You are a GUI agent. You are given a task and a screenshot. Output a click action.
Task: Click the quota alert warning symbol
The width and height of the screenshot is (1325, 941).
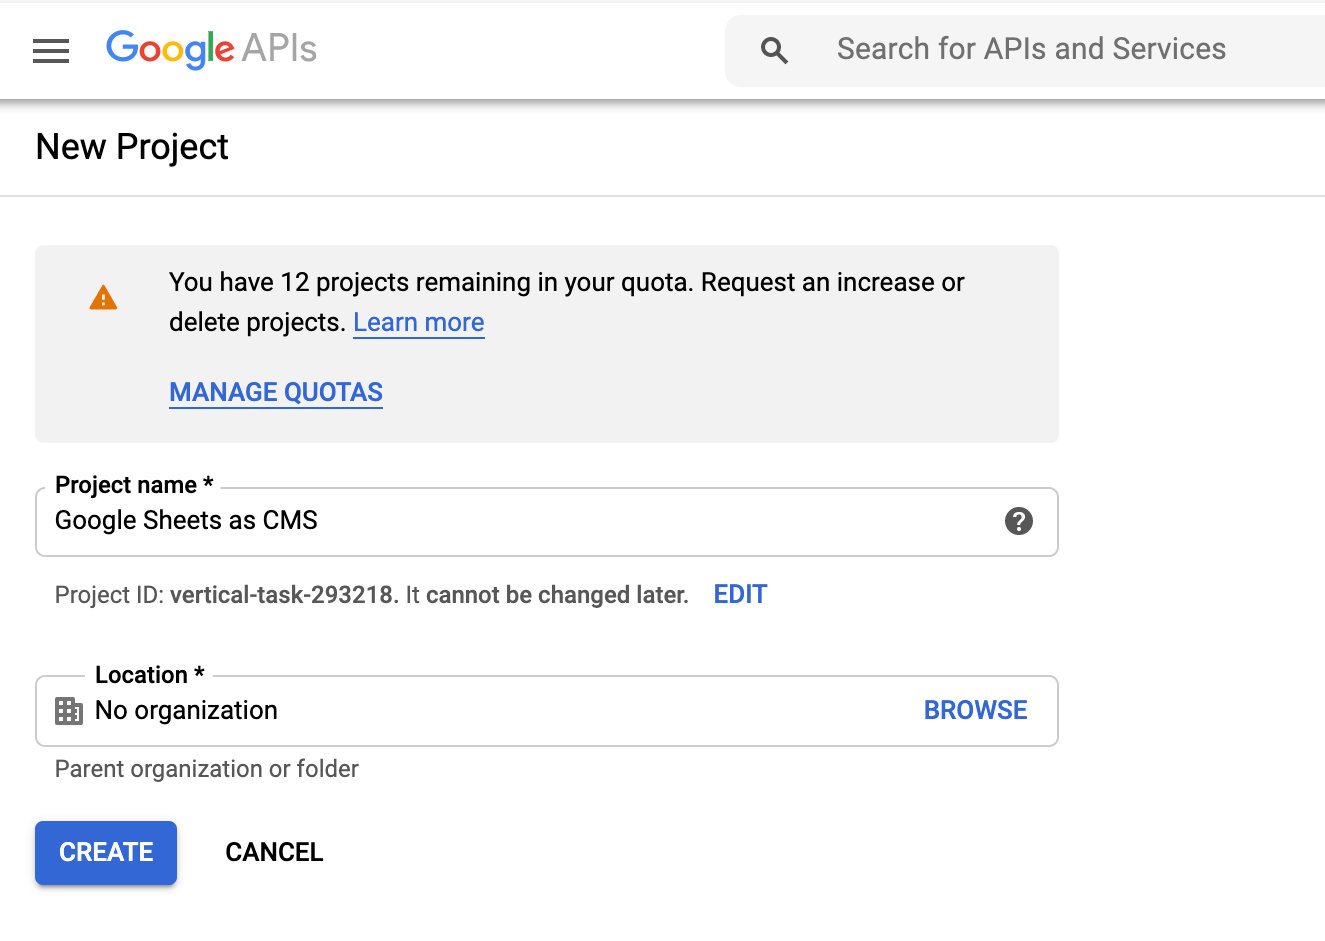pos(103,296)
